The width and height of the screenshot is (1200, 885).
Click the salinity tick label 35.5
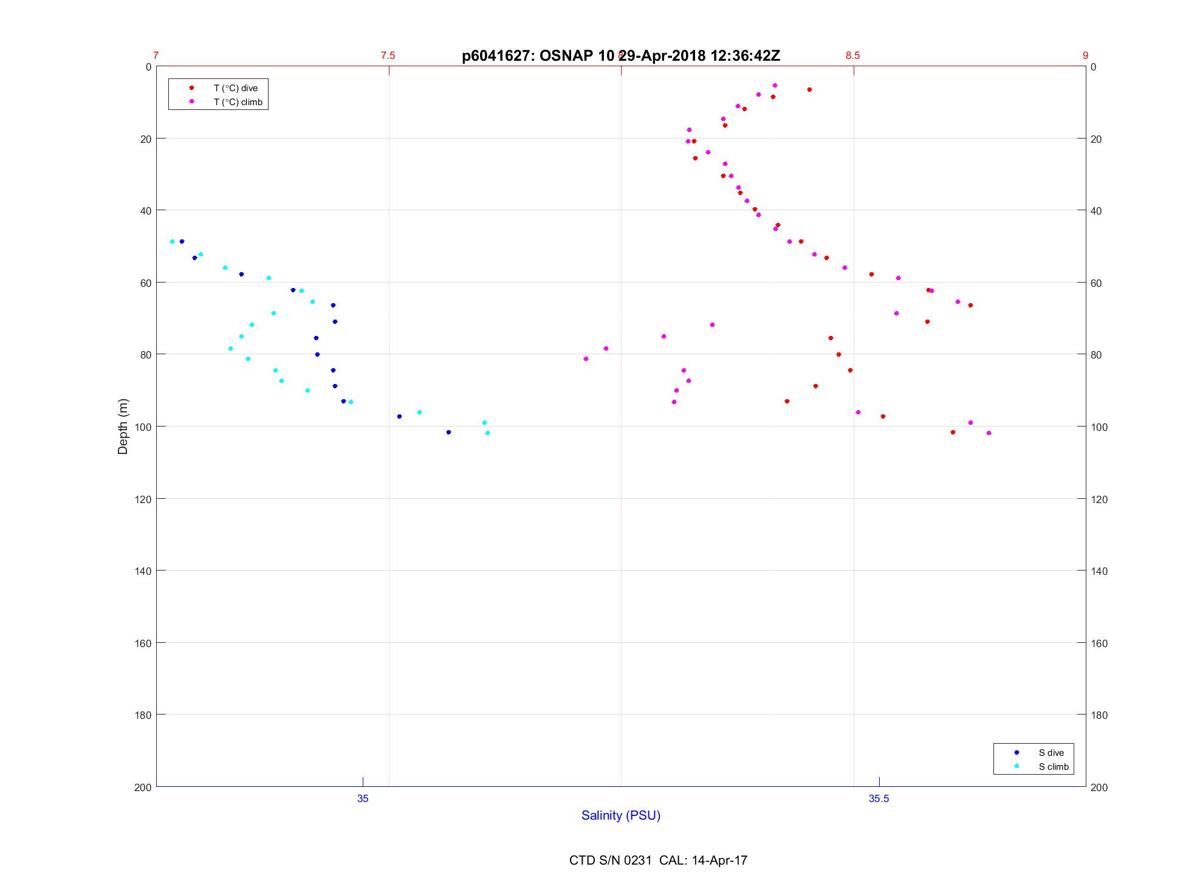pyautogui.click(x=879, y=798)
